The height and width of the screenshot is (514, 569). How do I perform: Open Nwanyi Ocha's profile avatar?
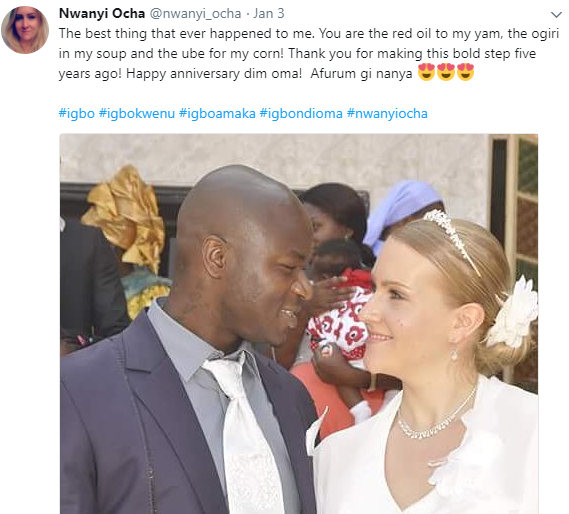pos(25,30)
